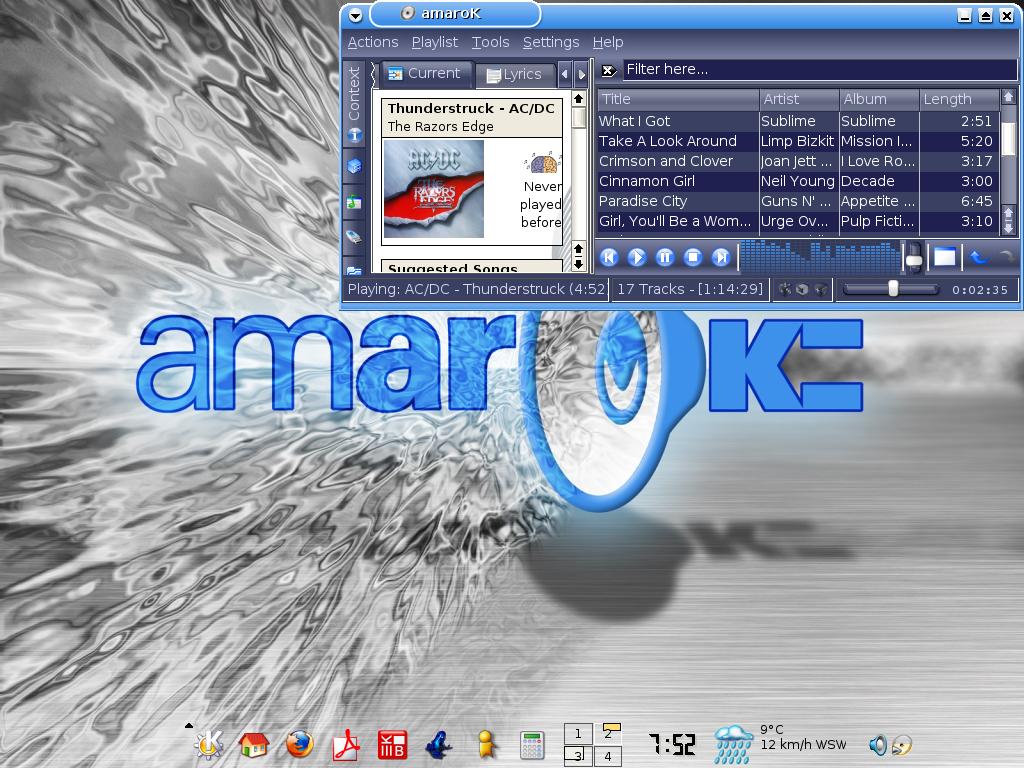1024x768 pixels.
Task: Click the show playlist window icon
Action: [x=945, y=258]
